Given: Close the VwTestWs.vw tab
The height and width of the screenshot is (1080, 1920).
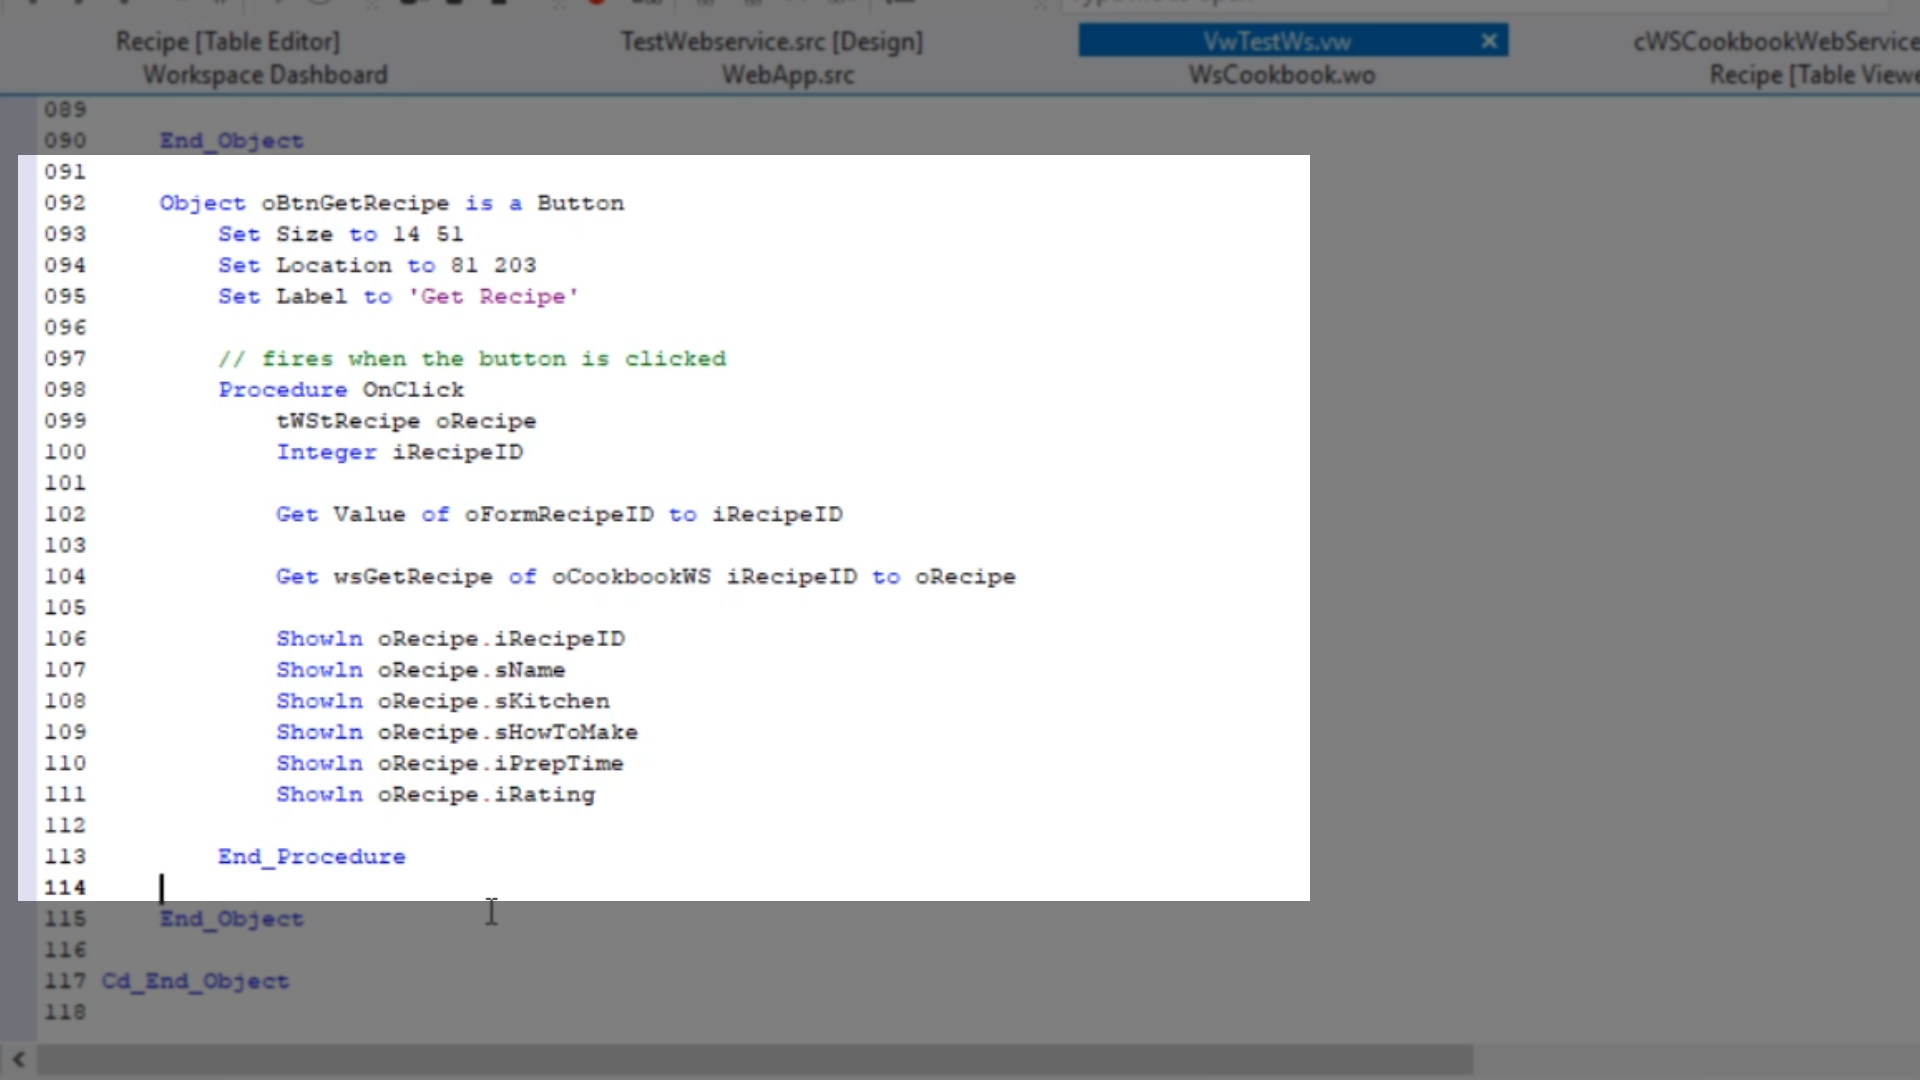Looking at the screenshot, I should click(1489, 41).
